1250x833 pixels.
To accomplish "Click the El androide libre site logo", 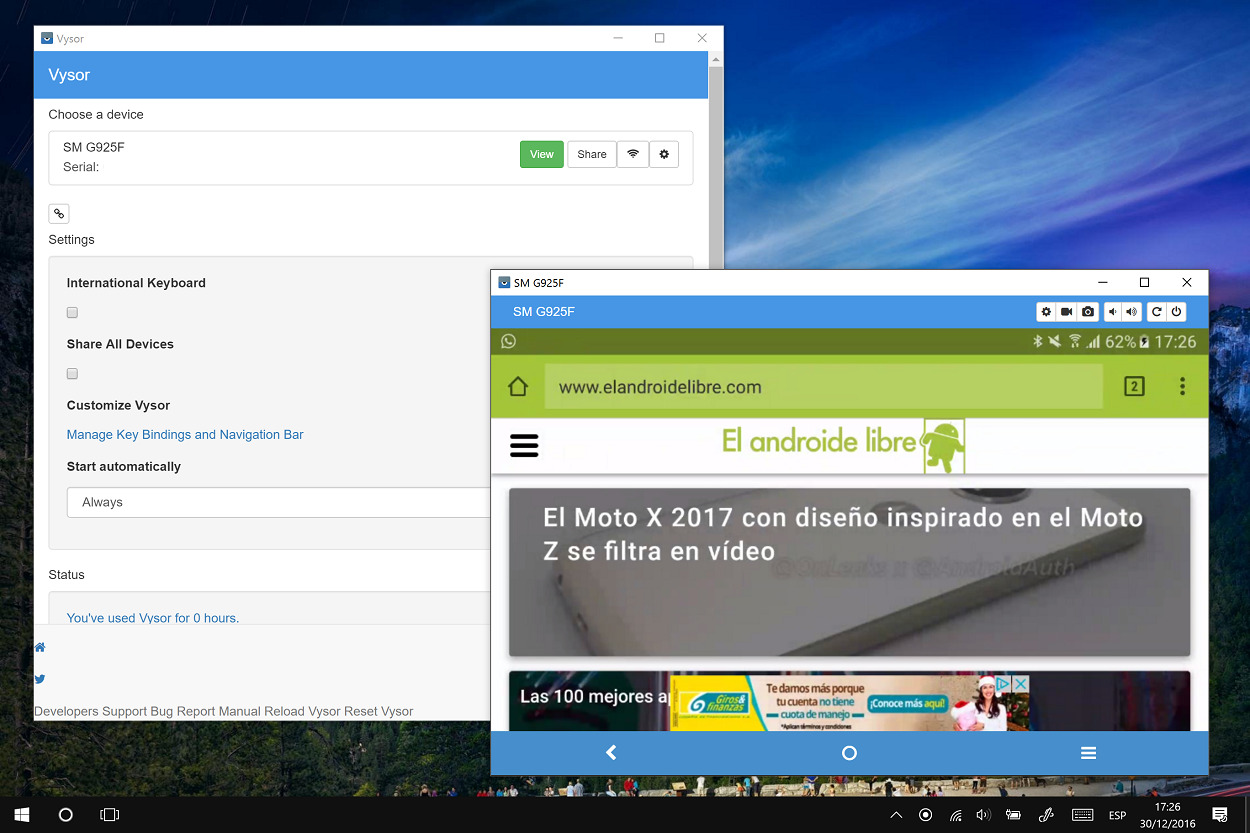I will click(x=843, y=445).
